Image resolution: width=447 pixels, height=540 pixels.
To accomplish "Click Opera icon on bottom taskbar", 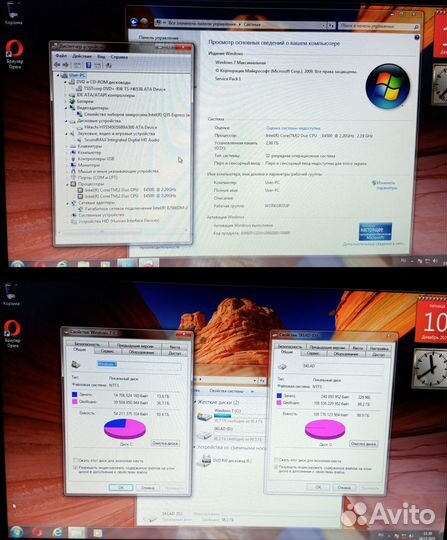I will pyautogui.click(x=38, y=532).
